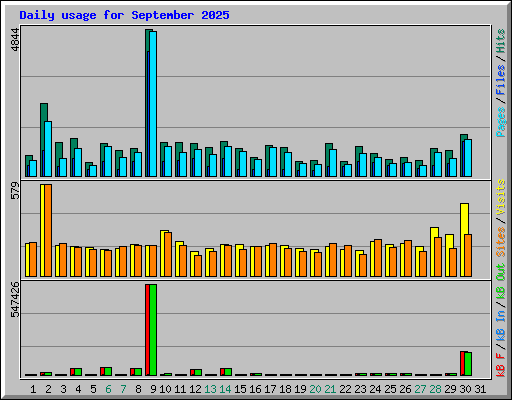Click day '23' on the x-axis
The height and width of the screenshot is (400, 512).
(360, 389)
